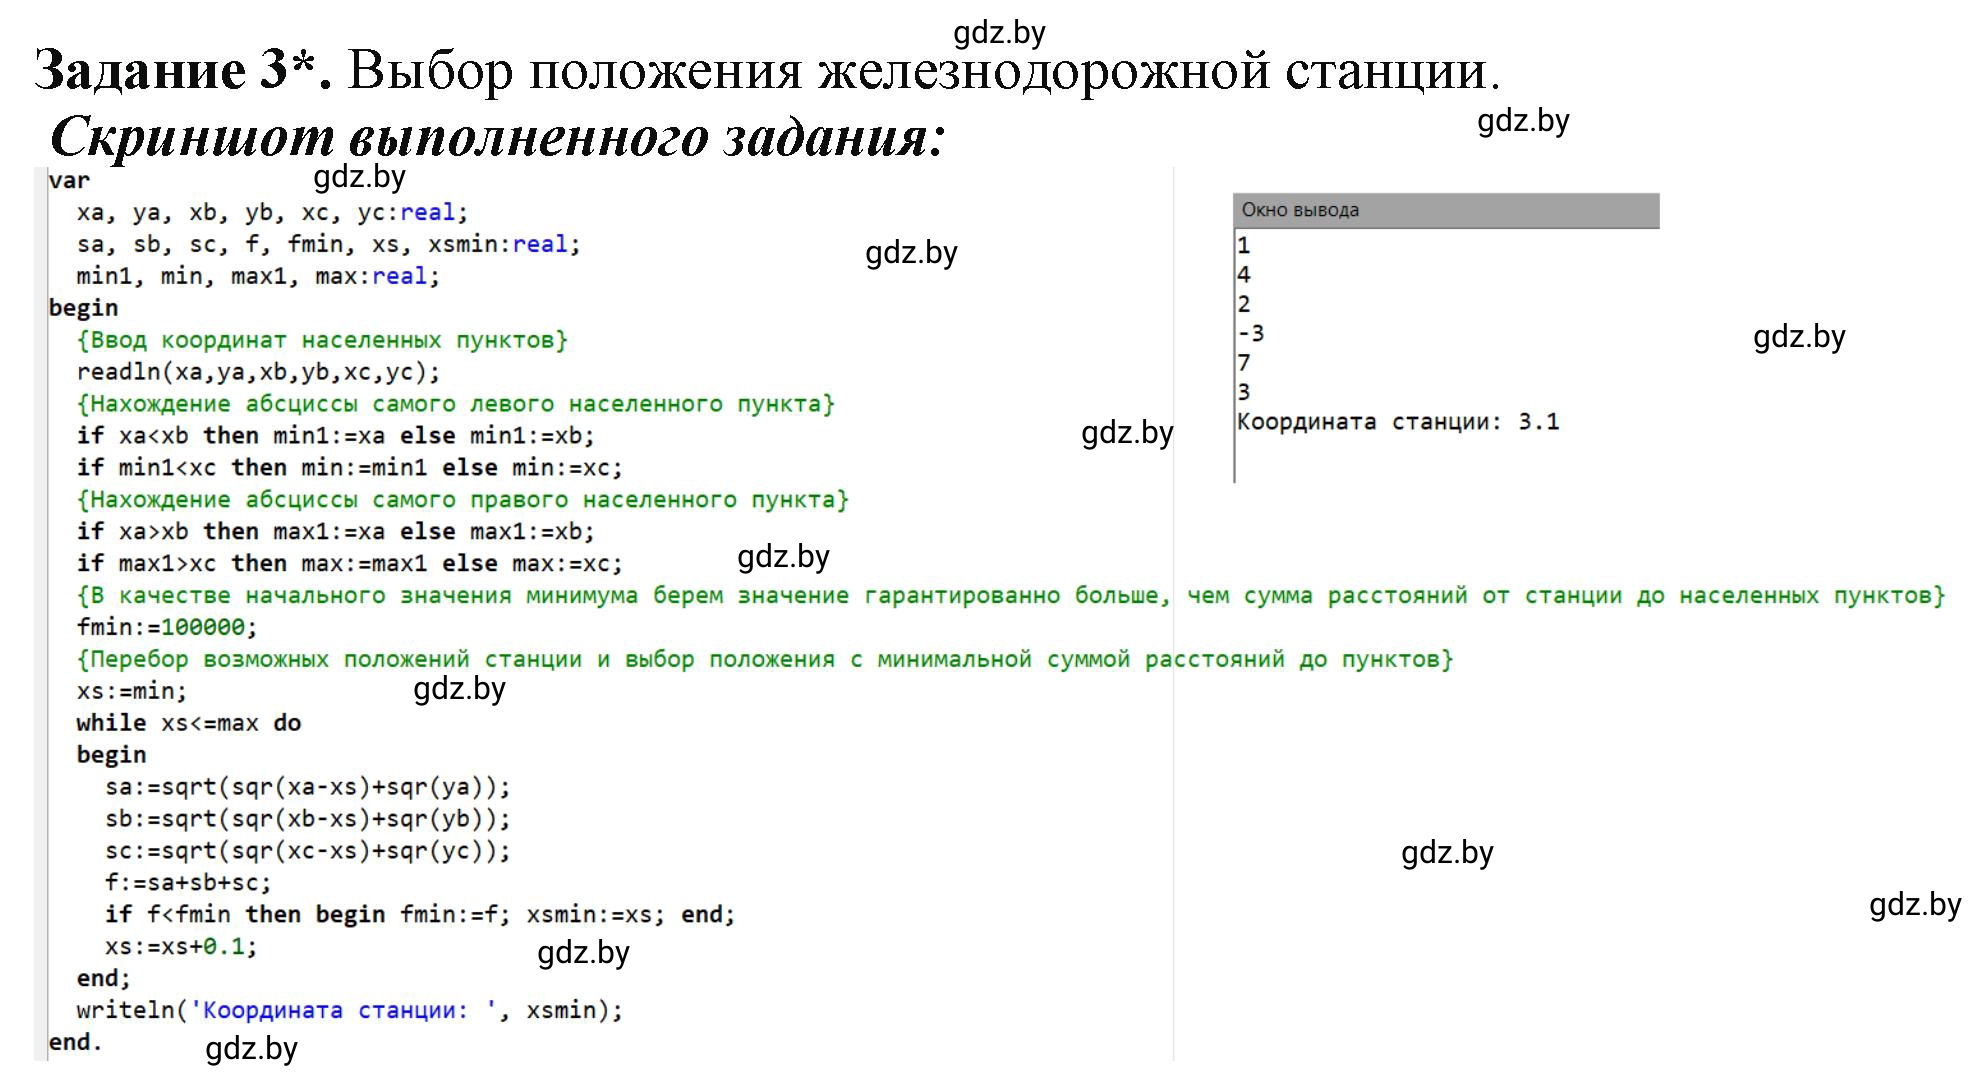Click the line 'sa, sb, sc, f, fmin, xs, xsmin:real;'
This screenshot has height=1083, width=1983.
[x=328, y=245]
